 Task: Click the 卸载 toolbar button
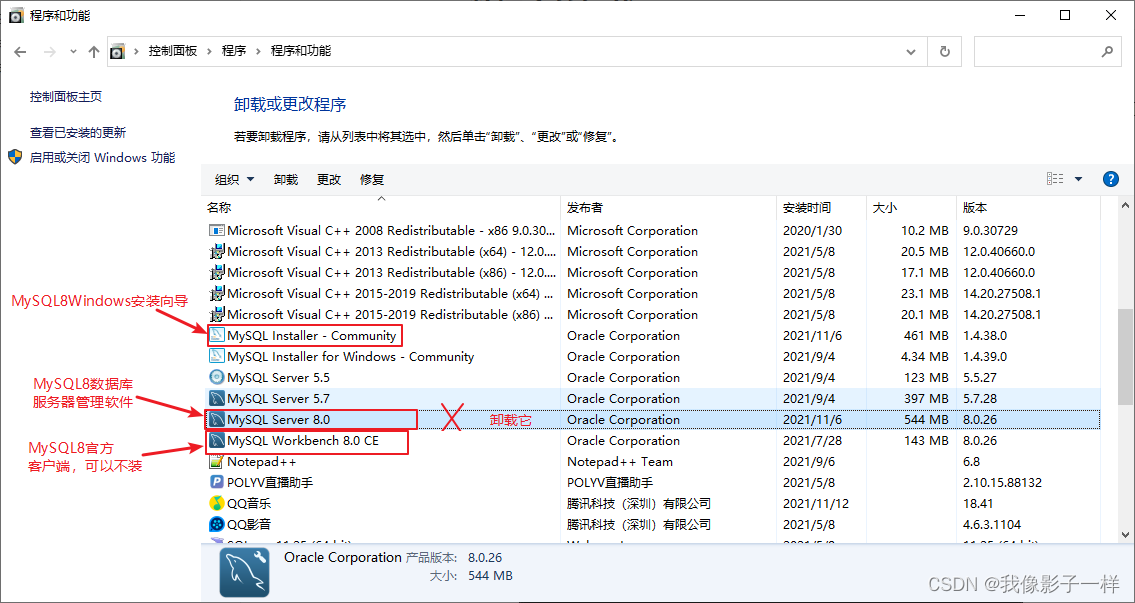(x=286, y=180)
